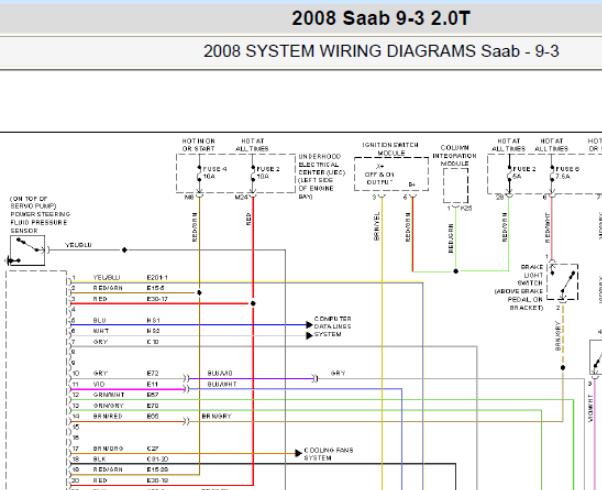Click the "BRN/RED" wire color on pin 14
The height and width of the screenshot is (490, 602).
tap(108, 416)
